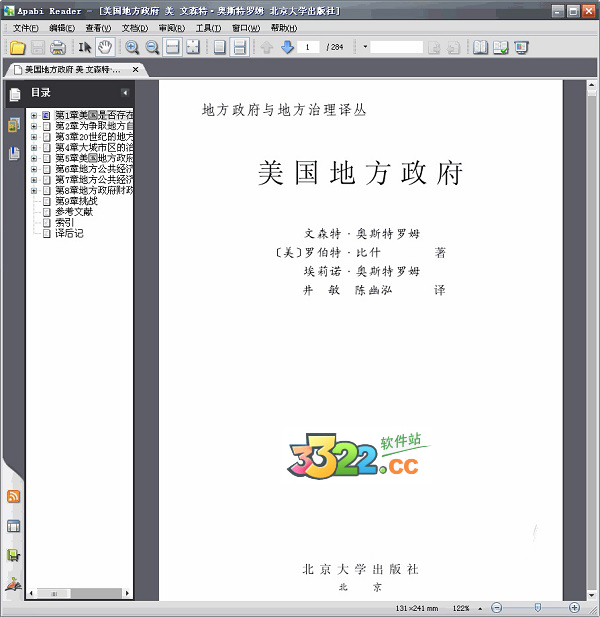Open the 帮助(H) menu
This screenshot has width=600, height=617.
[x=284, y=28]
